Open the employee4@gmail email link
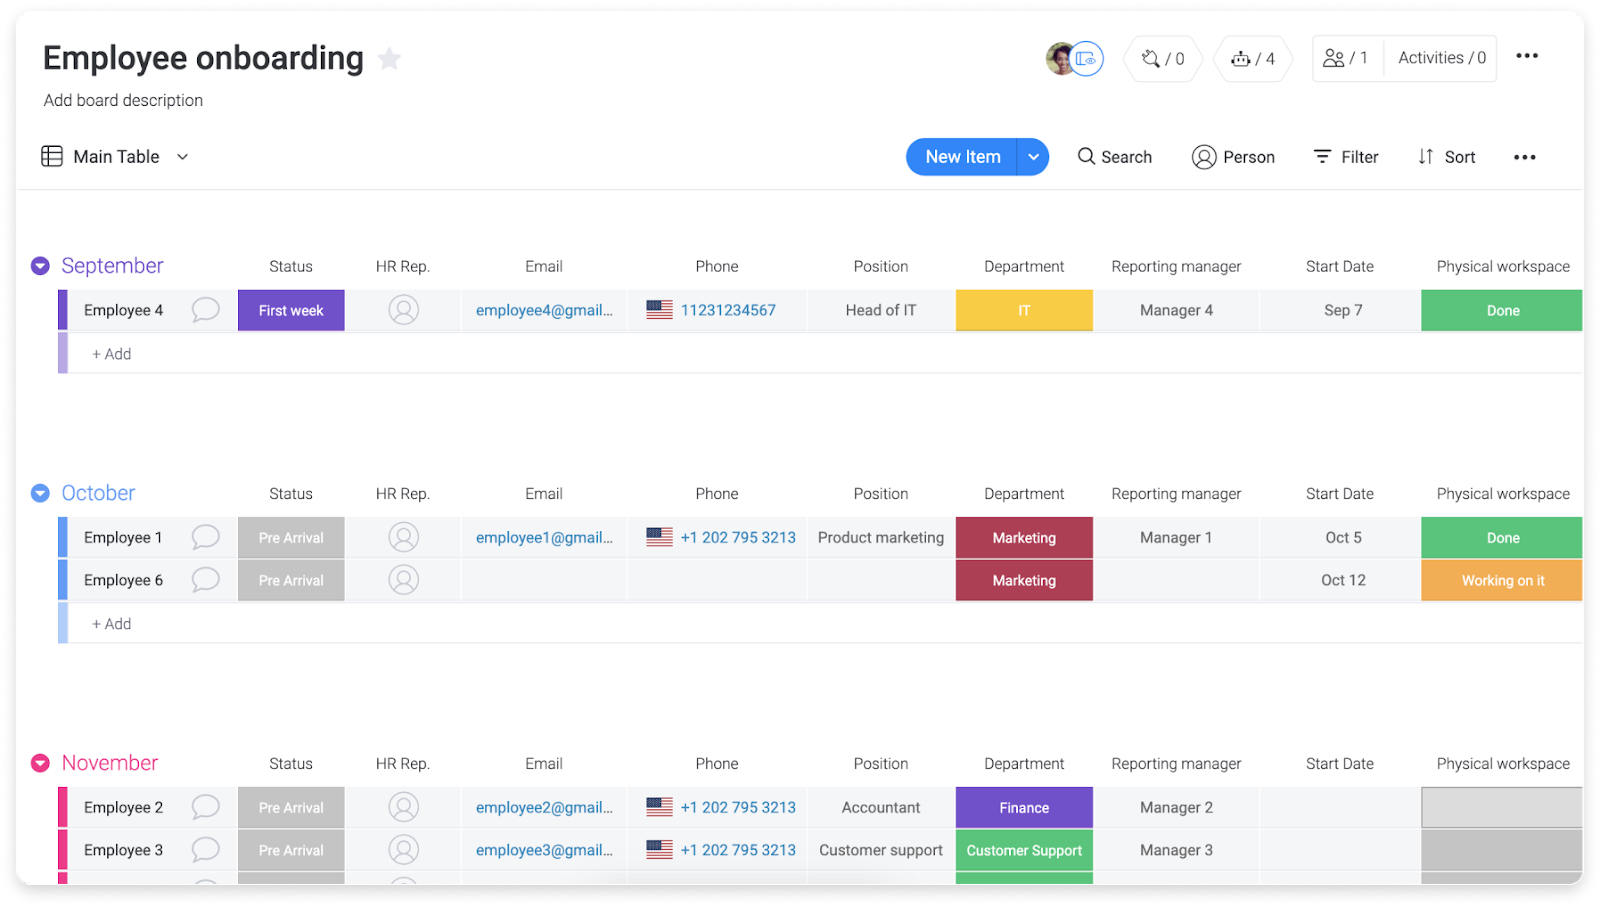 544,310
